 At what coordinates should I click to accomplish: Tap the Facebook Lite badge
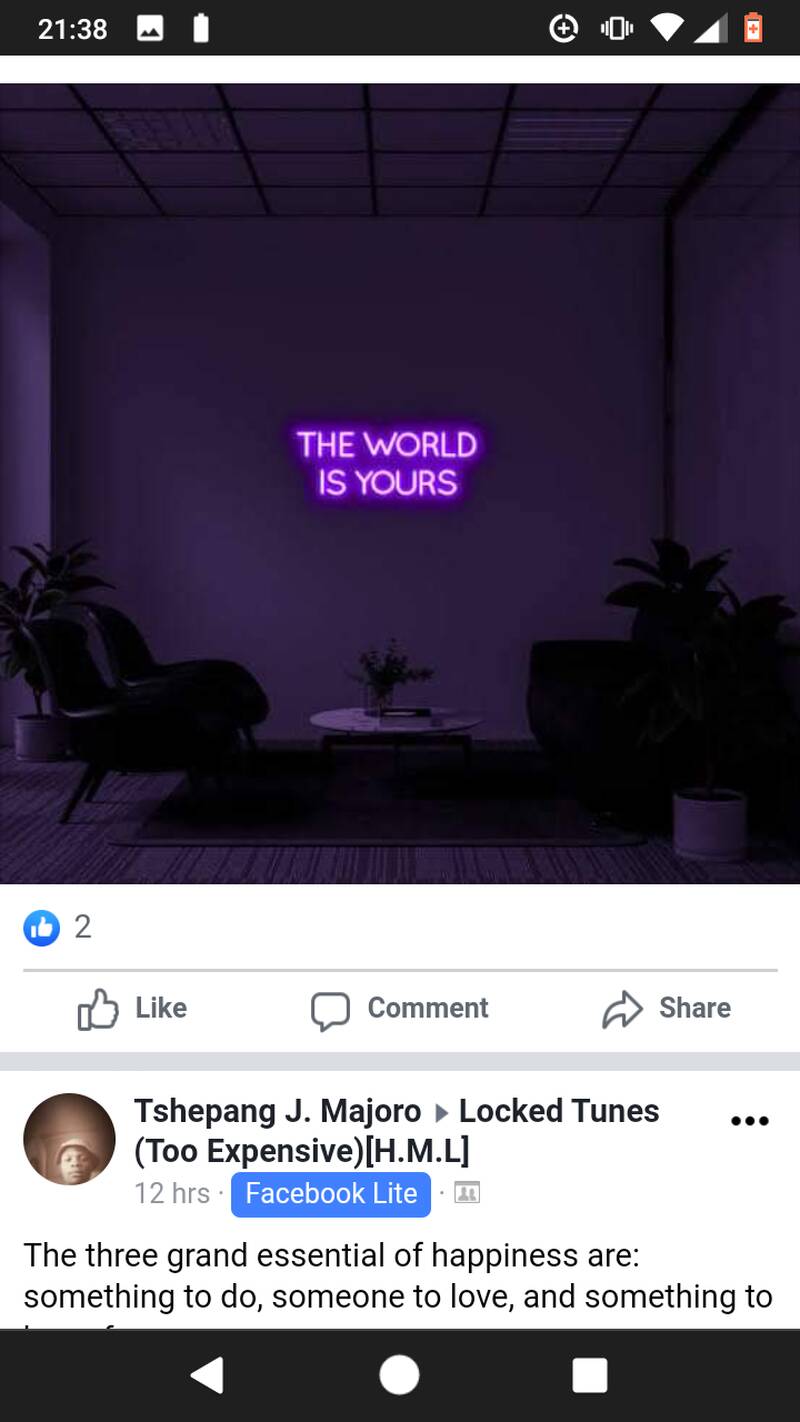tap(331, 1194)
